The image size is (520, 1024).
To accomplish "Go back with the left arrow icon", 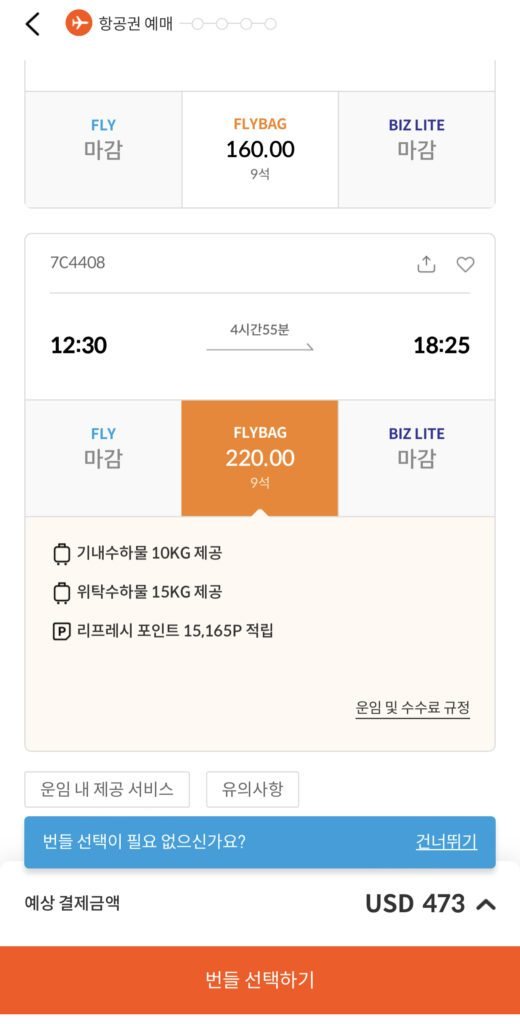I will [x=33, y=24].
